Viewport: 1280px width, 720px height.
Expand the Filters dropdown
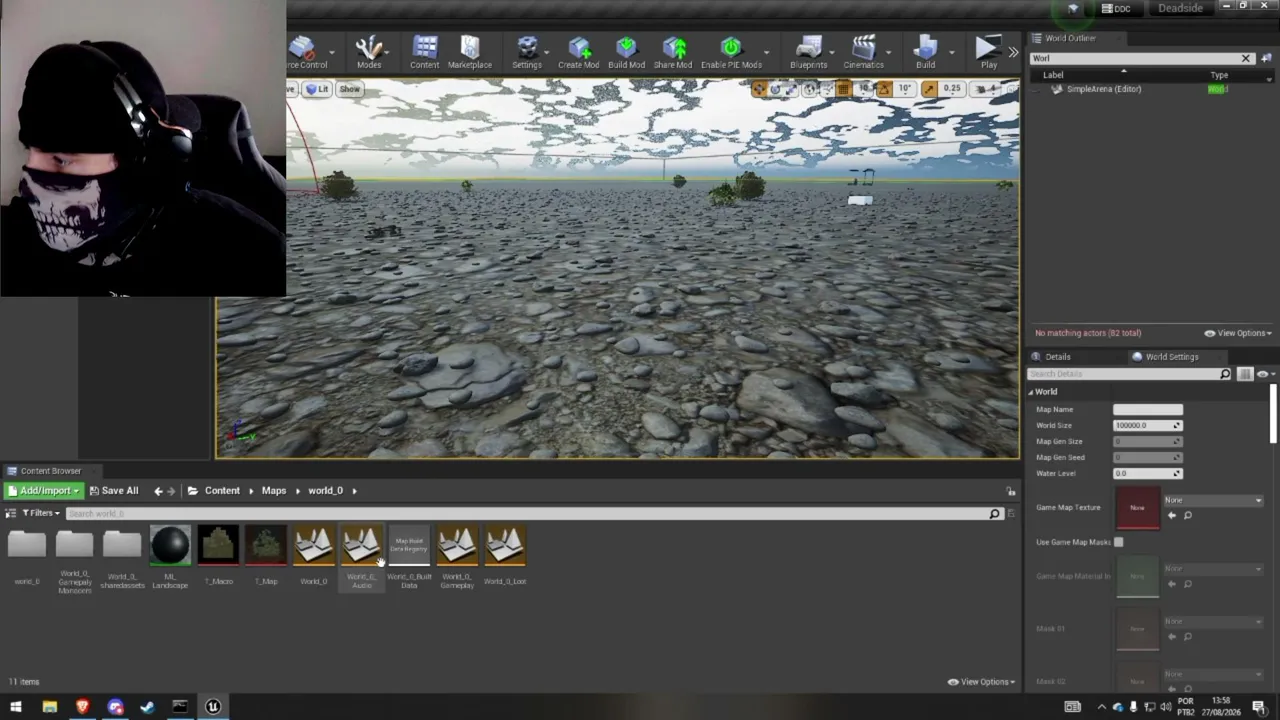click(41, 513)
